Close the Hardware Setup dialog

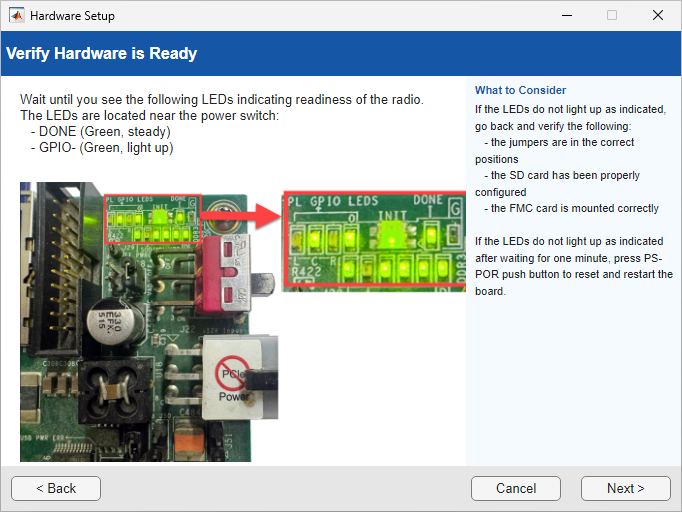pyautogui.click(x=657, y=16)
